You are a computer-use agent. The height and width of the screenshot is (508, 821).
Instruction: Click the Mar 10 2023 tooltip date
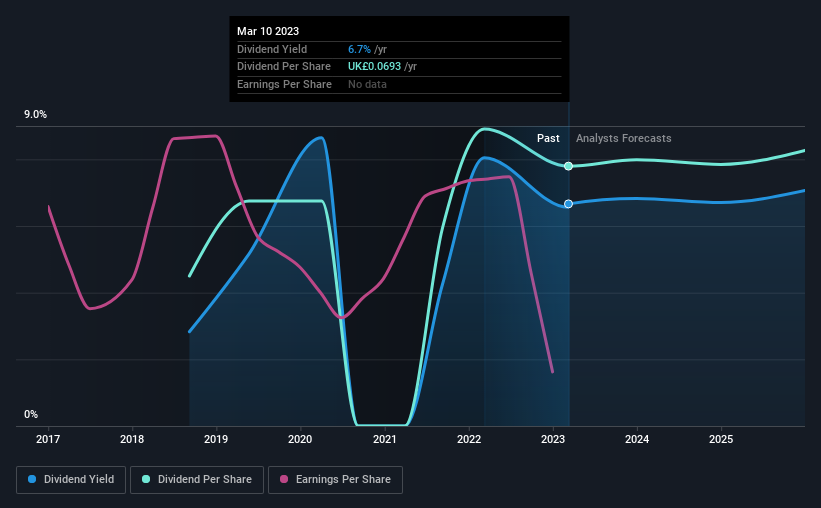268,31
